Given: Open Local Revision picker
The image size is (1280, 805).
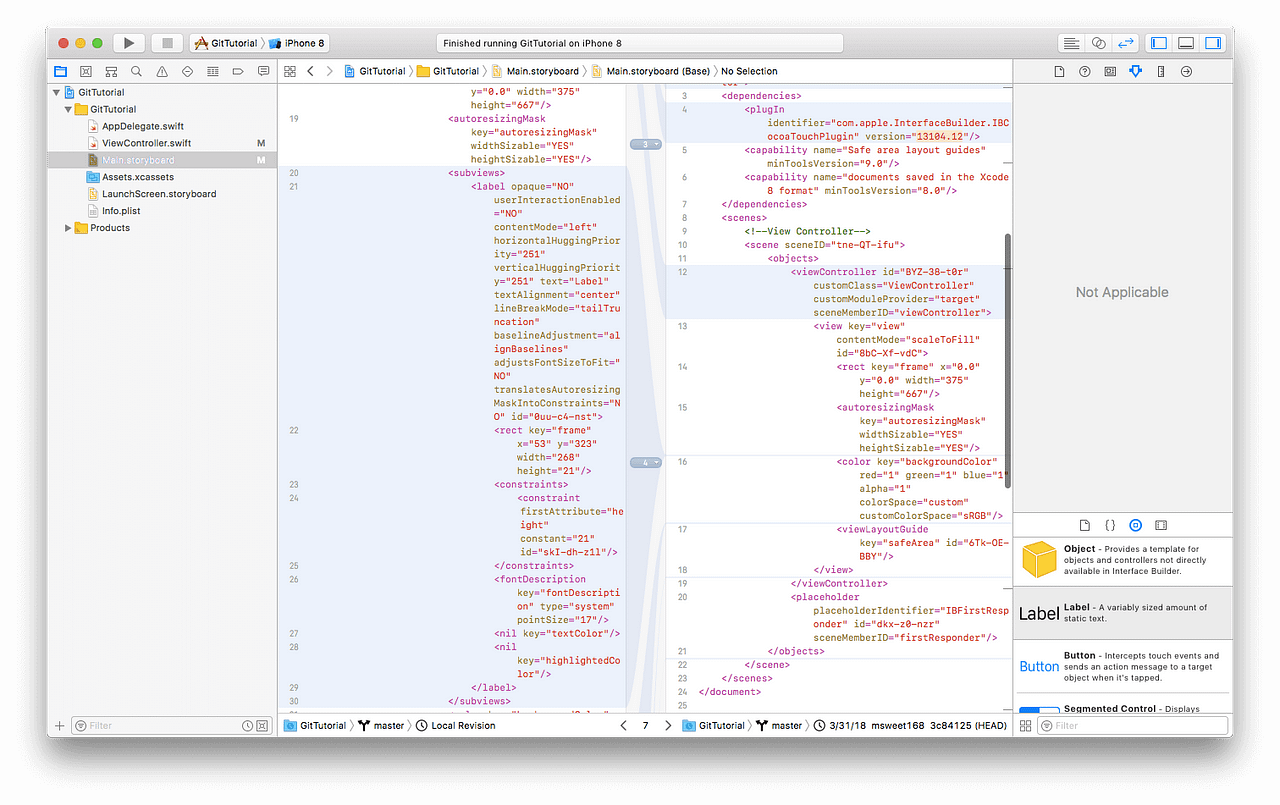Looking at the screenshot, I should tap(456, 726).
